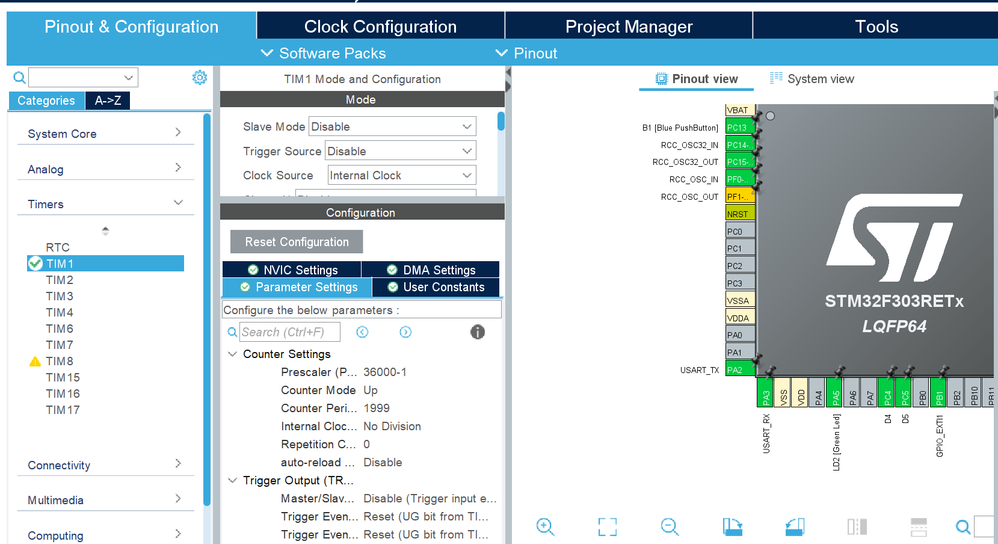Click the PF1 RCC_OSC_OUT pin

(740, 197)
